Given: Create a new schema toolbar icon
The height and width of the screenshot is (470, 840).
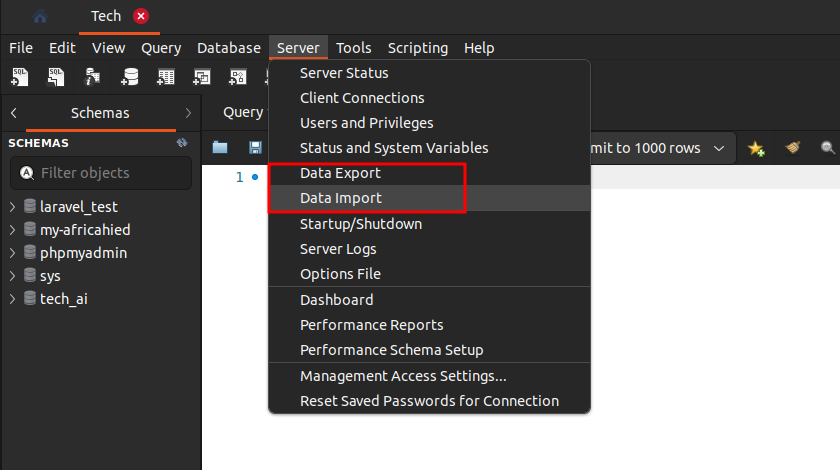Looking at the screenshot, I should coord(129,77).
